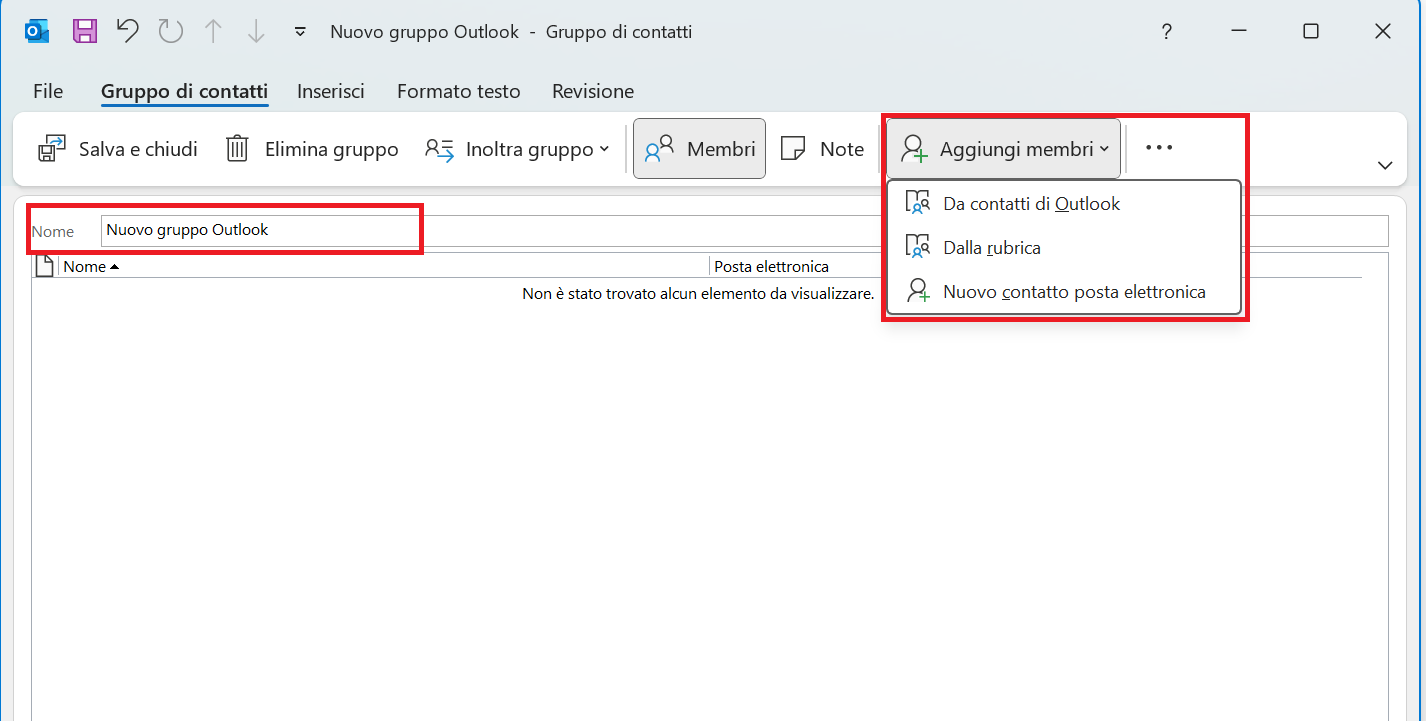1426x721 pixels.
Task: Sort by Posta elettronica column header
Action: (x=1036, y=267)
